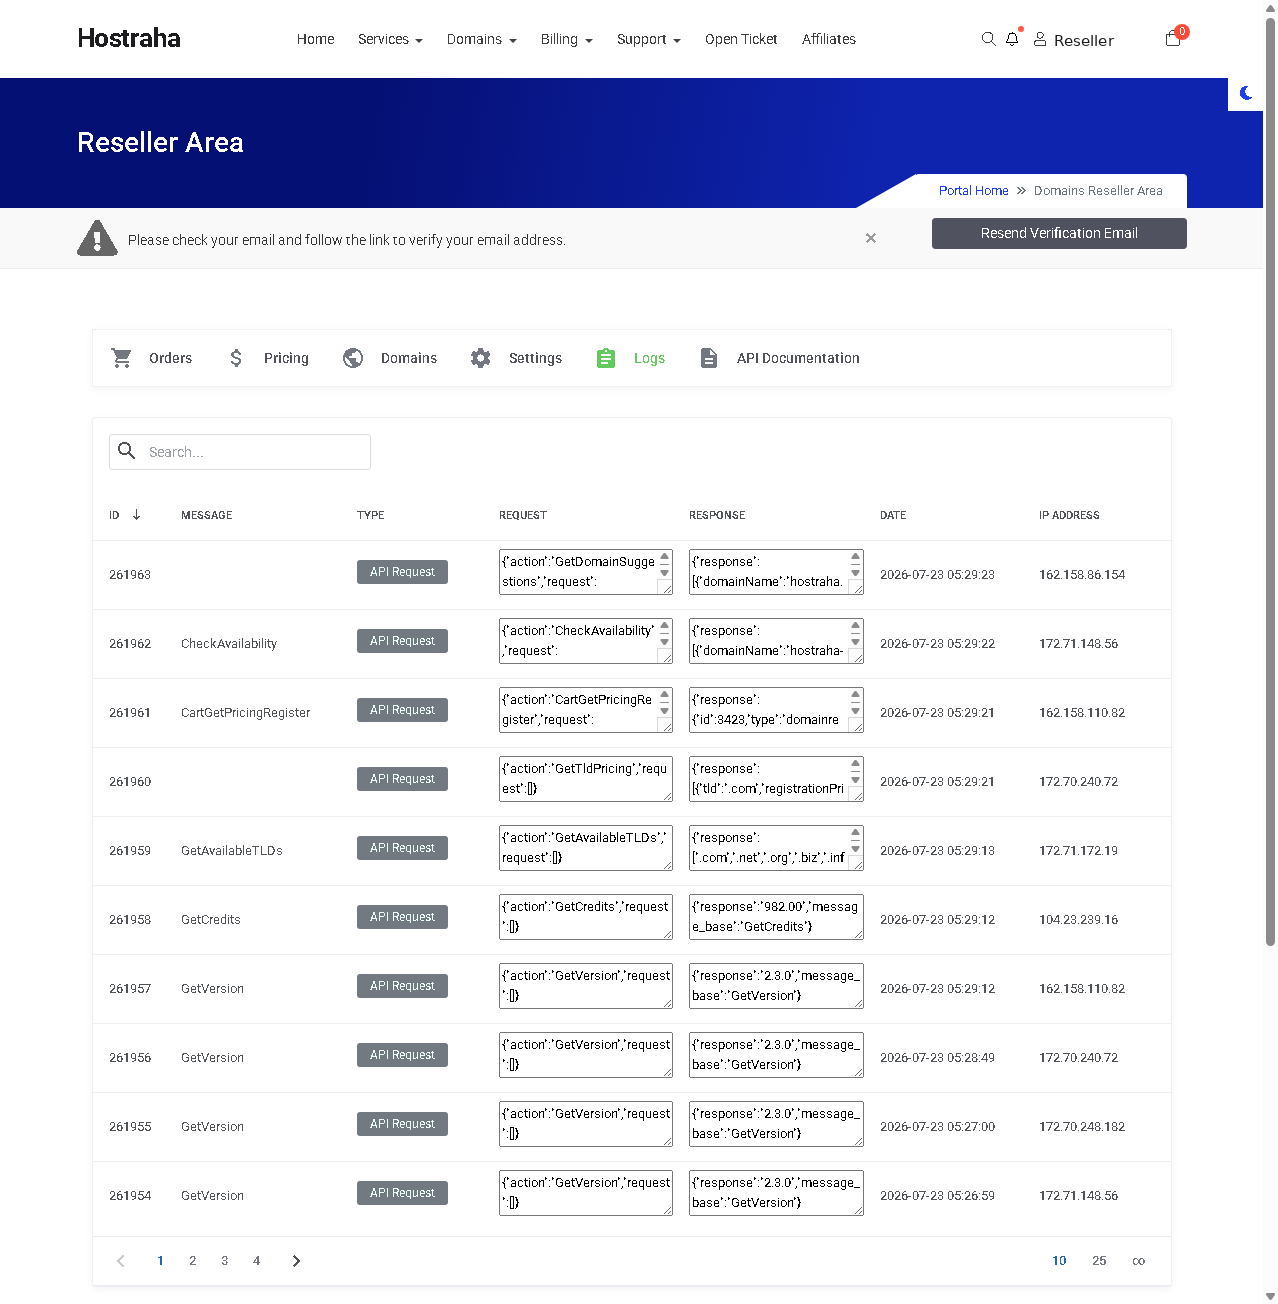Show 10 rows per page
The height and width of the screenshot is (1304, 1278).
tap(1059, 1261)
